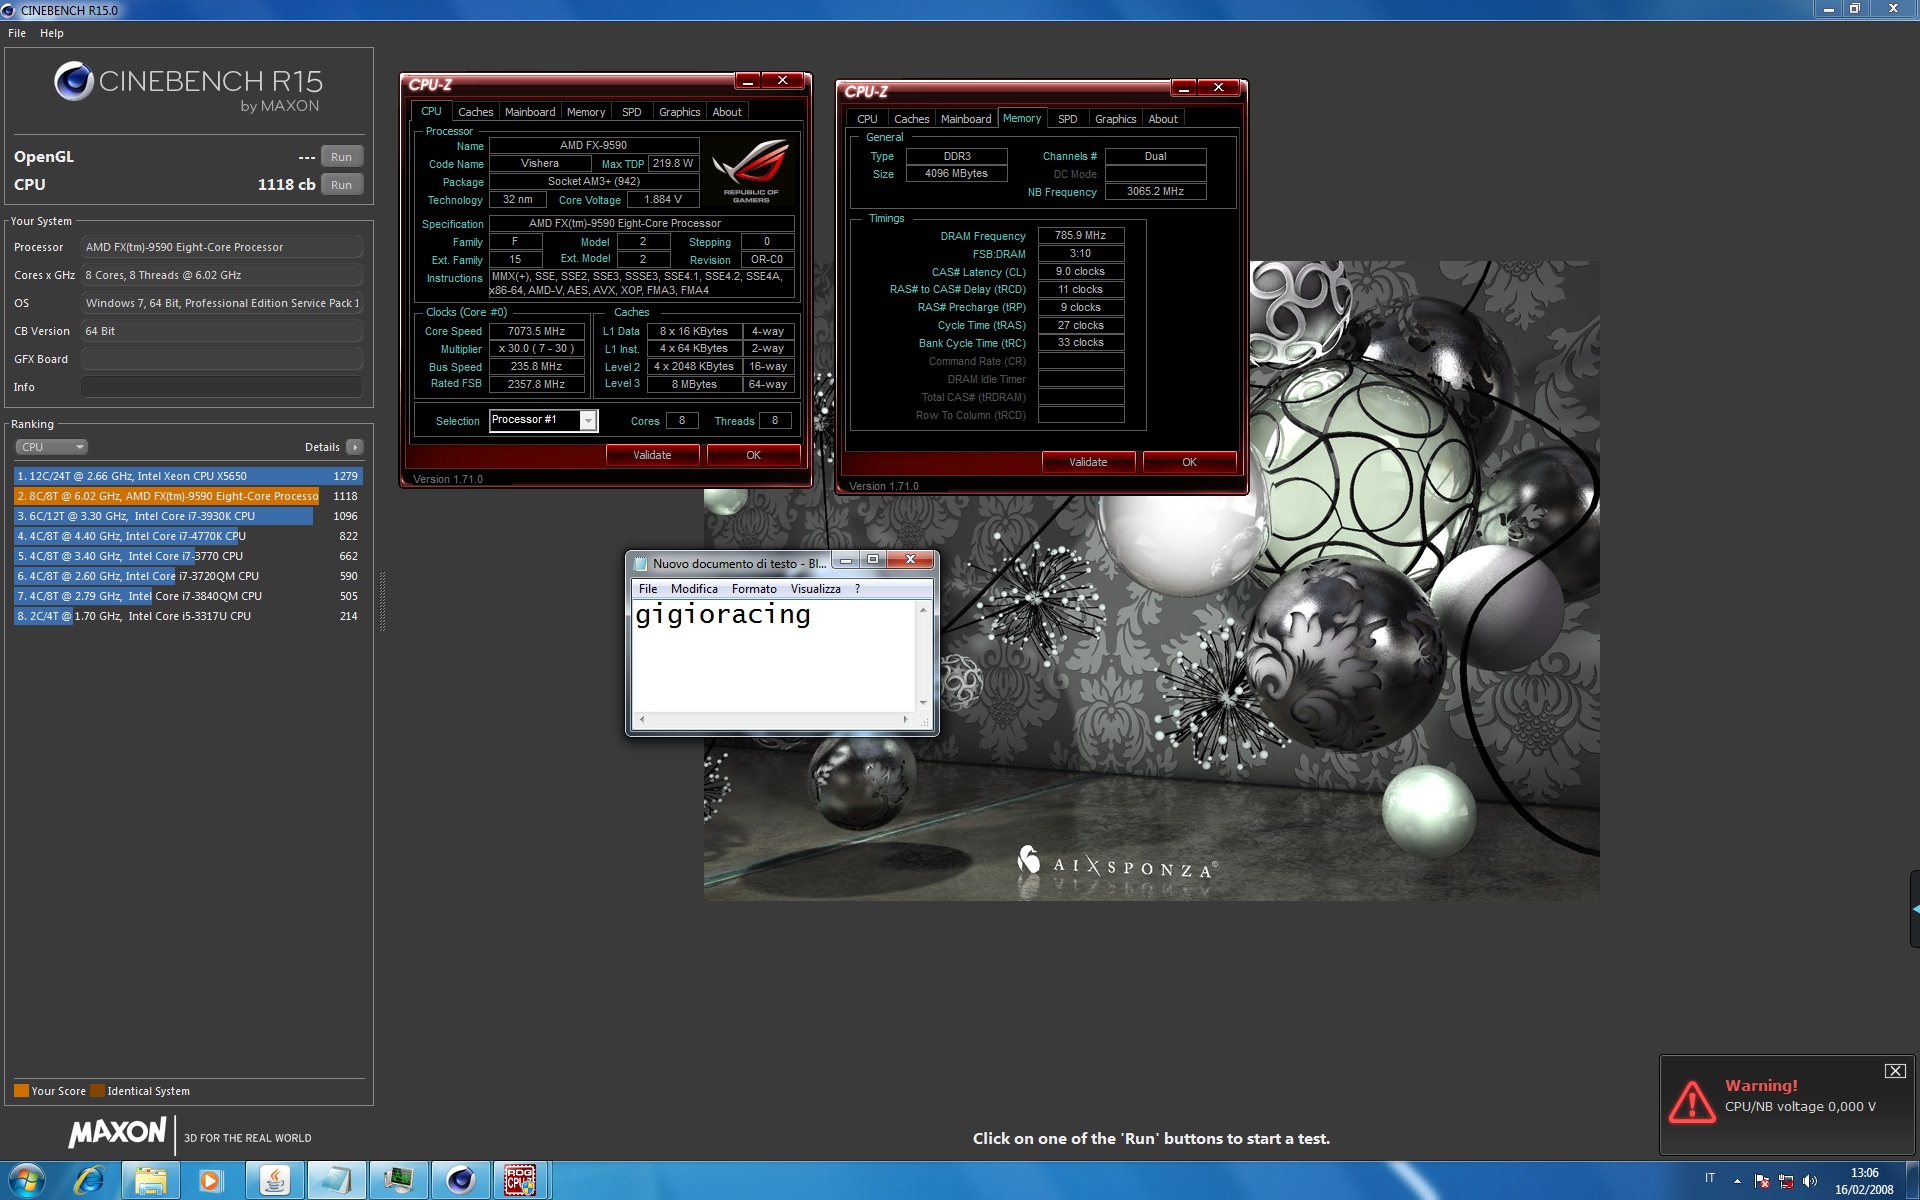The height and width of the screenshot is (1200, 1920).
Task: Click Cinebench title bar application icon
Action: 9,10
